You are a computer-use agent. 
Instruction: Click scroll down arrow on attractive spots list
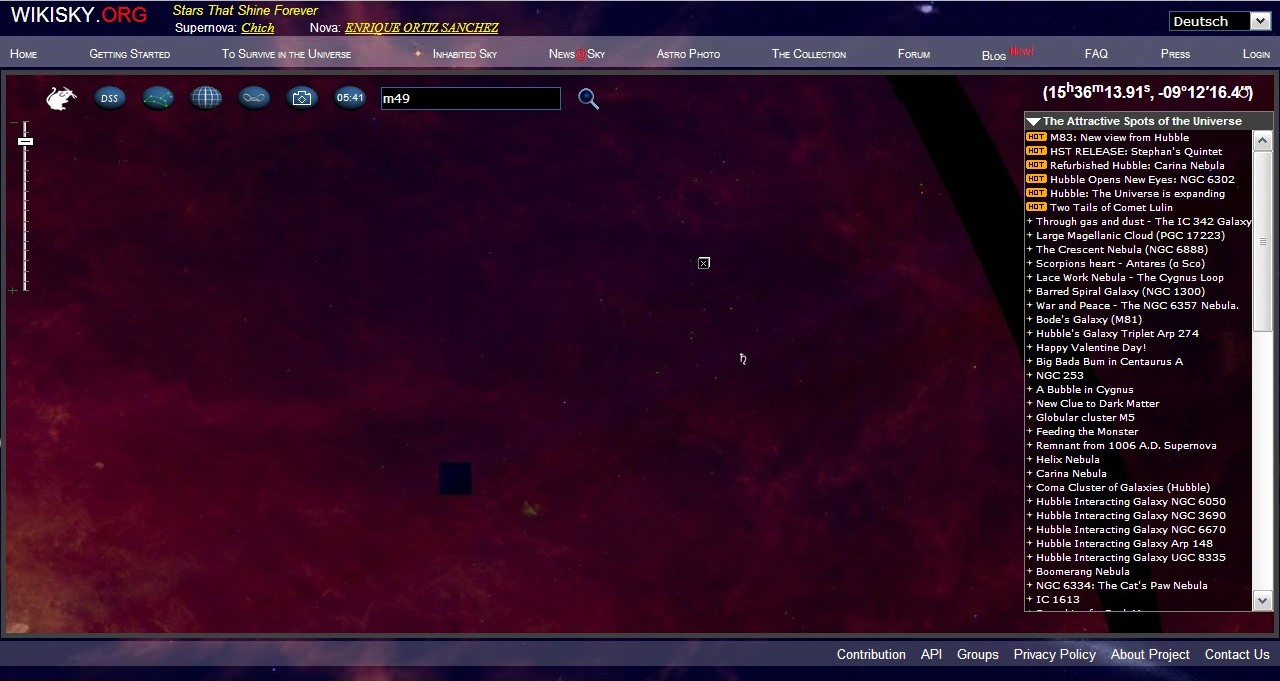point(1262,601)
